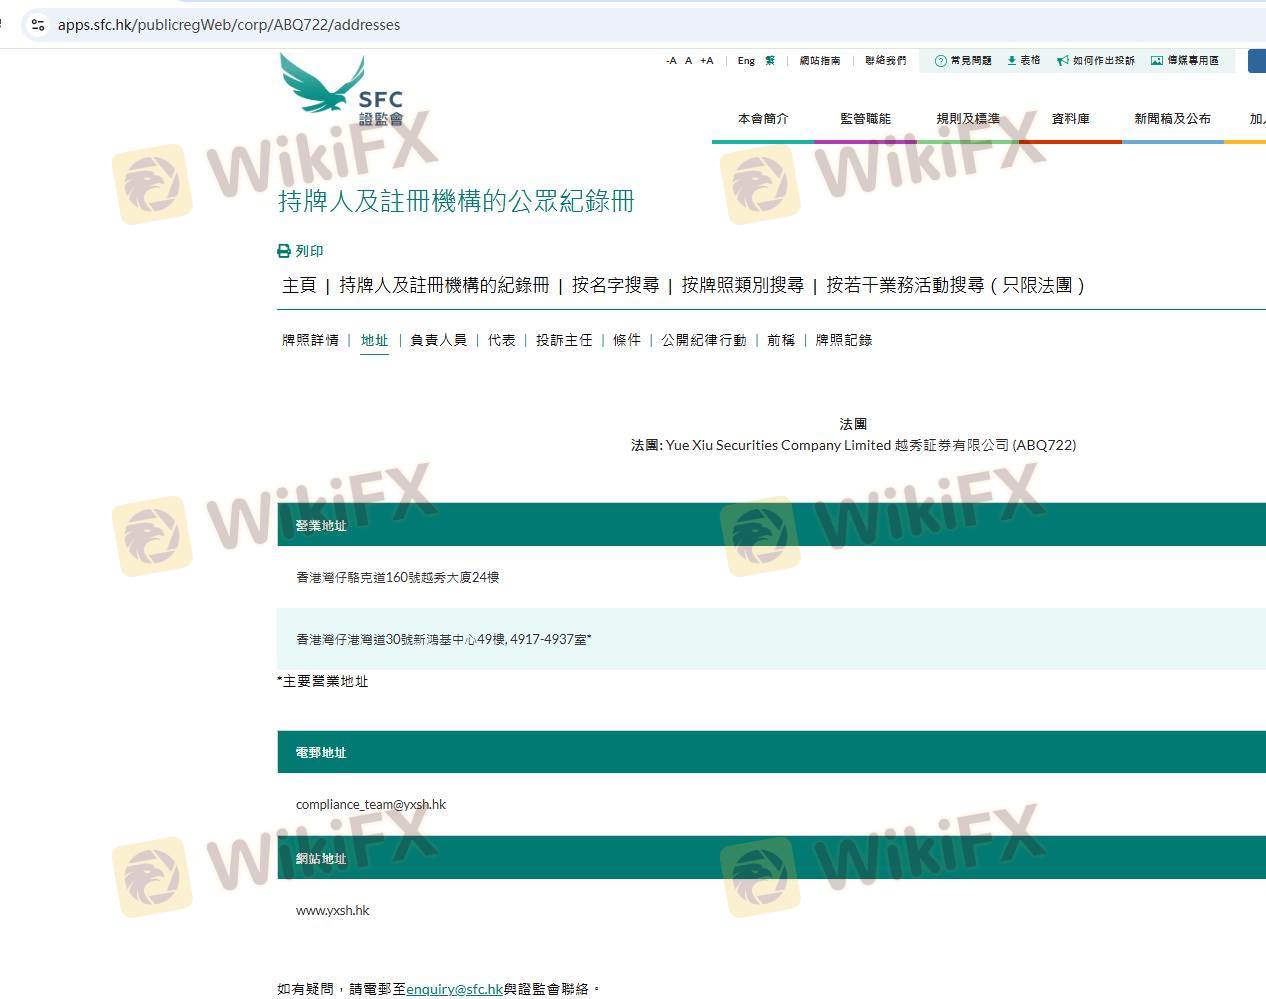Click the 傳媒專用區 image icon
This screenshot has width=1266, height=999.
pyautogui.click(x=1157, y=61)
